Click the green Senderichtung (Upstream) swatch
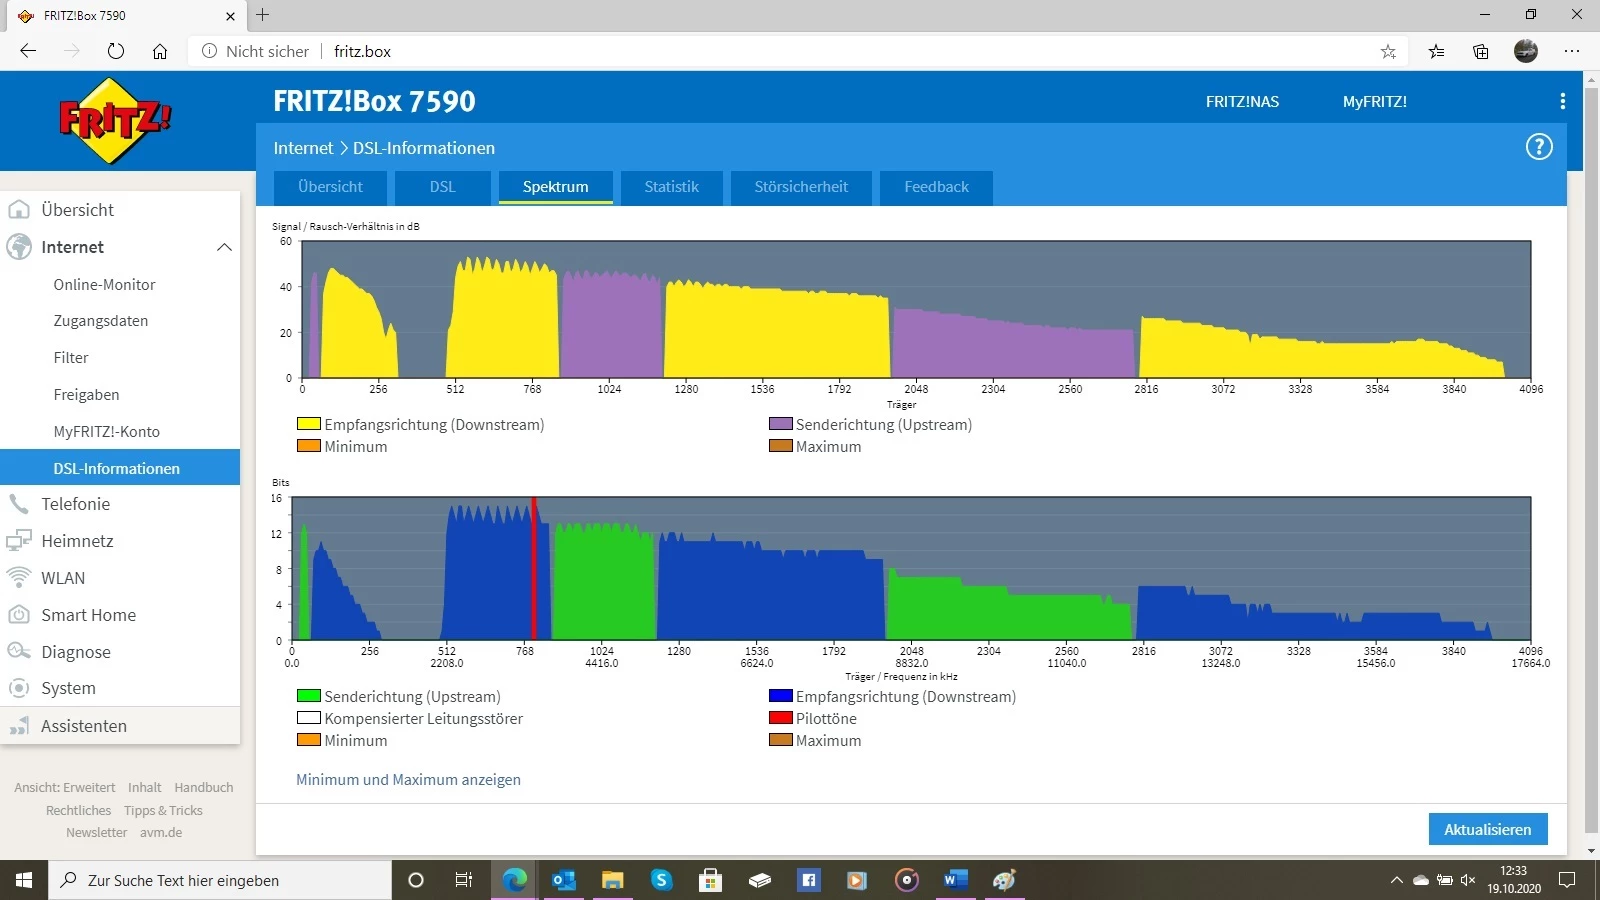Image resolution: width=1600 pixels, height=900 pixels. point(308,696)
